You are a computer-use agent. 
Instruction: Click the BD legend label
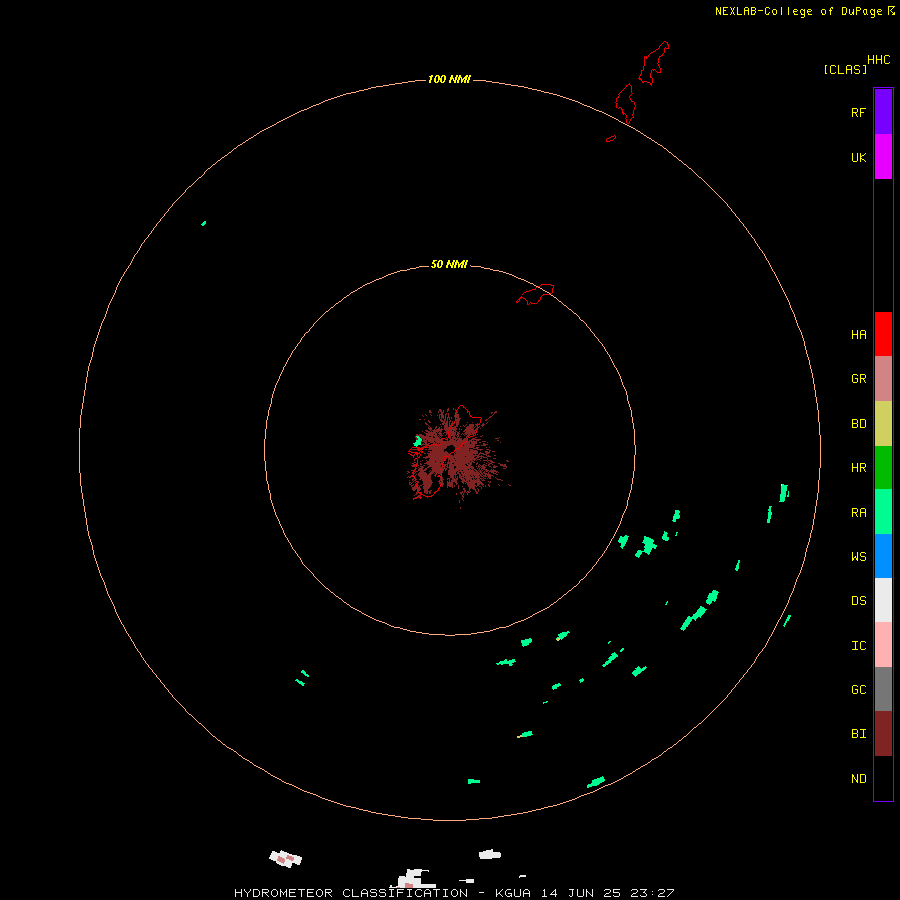(x=858, y=424)
